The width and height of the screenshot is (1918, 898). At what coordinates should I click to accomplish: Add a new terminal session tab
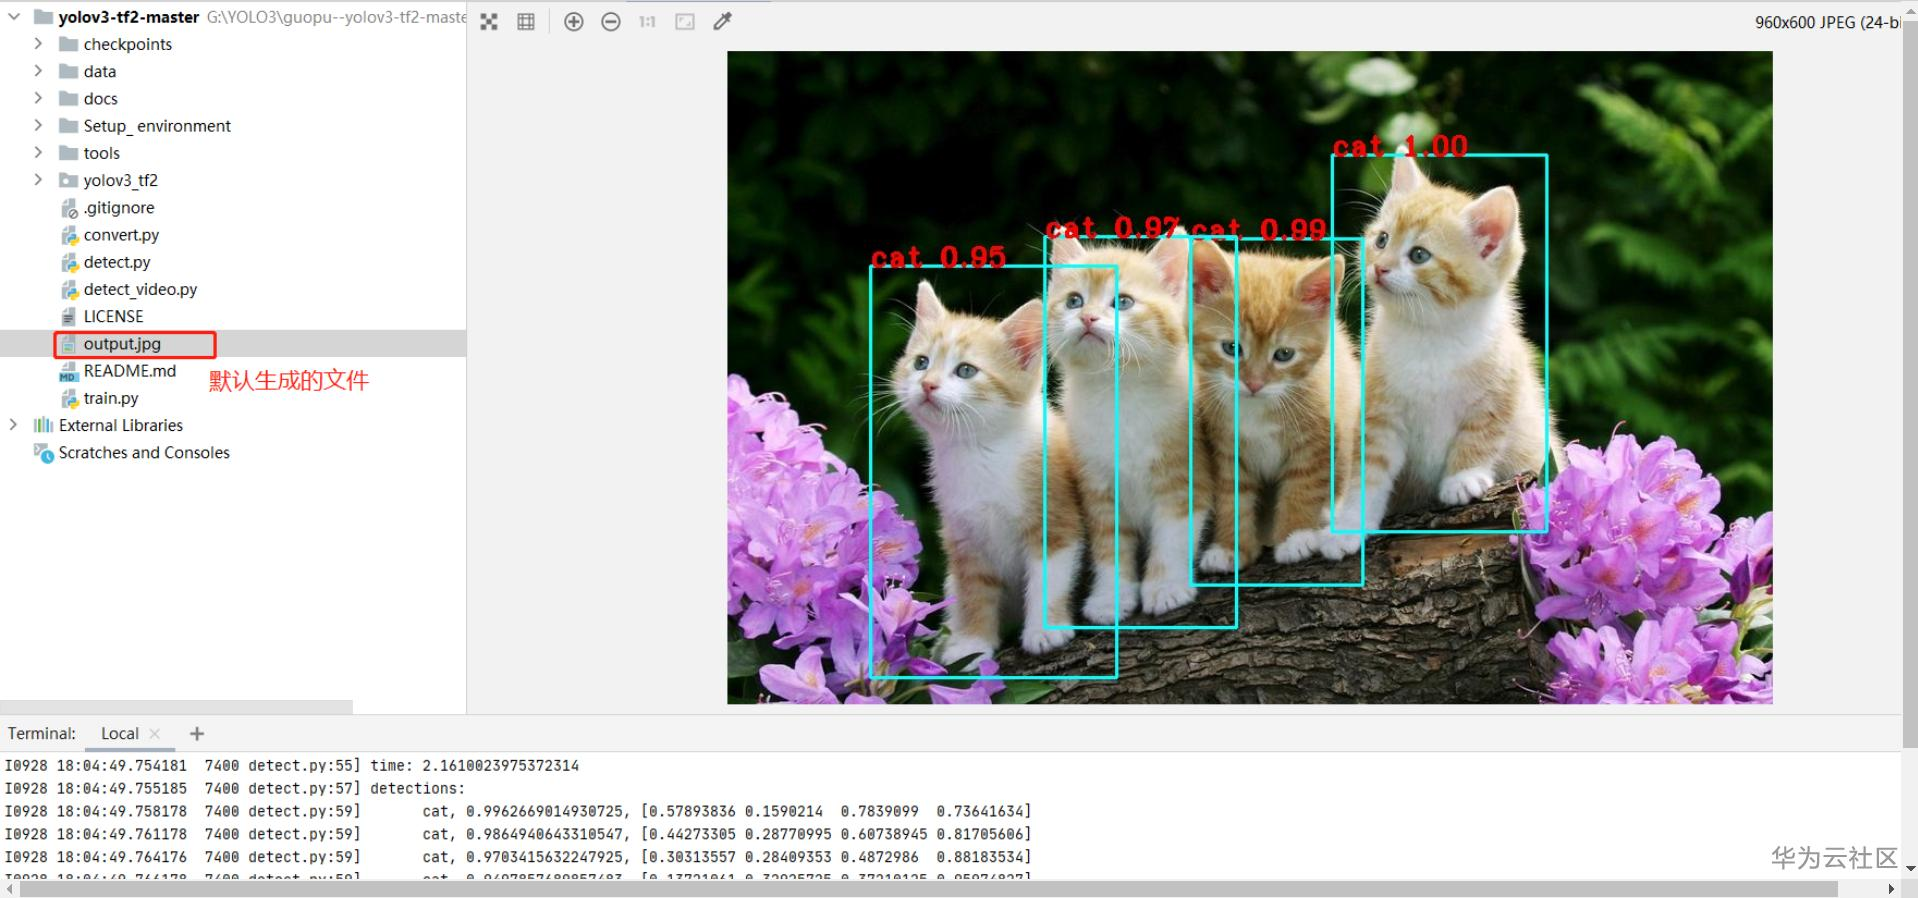[197, 734]
